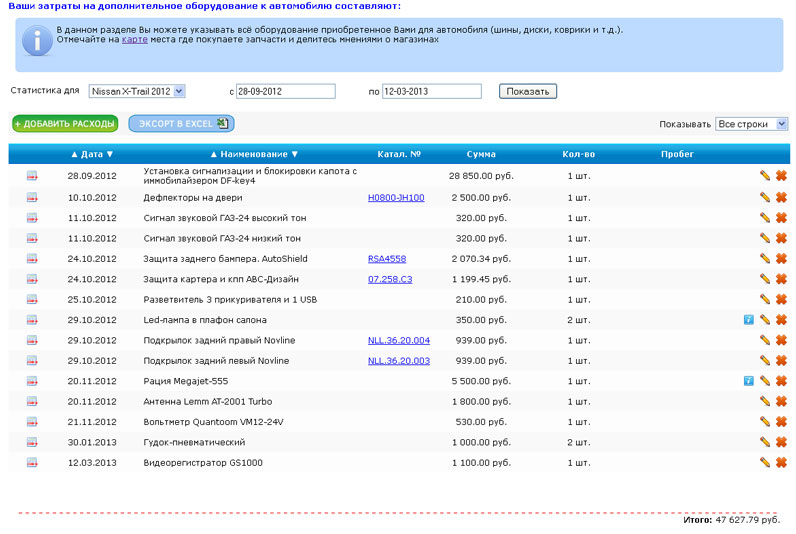Delete the Вольтметр Quantoom VM12-24V entry
The height and width of the screenshot is (534, 796).
pos(781,422)
